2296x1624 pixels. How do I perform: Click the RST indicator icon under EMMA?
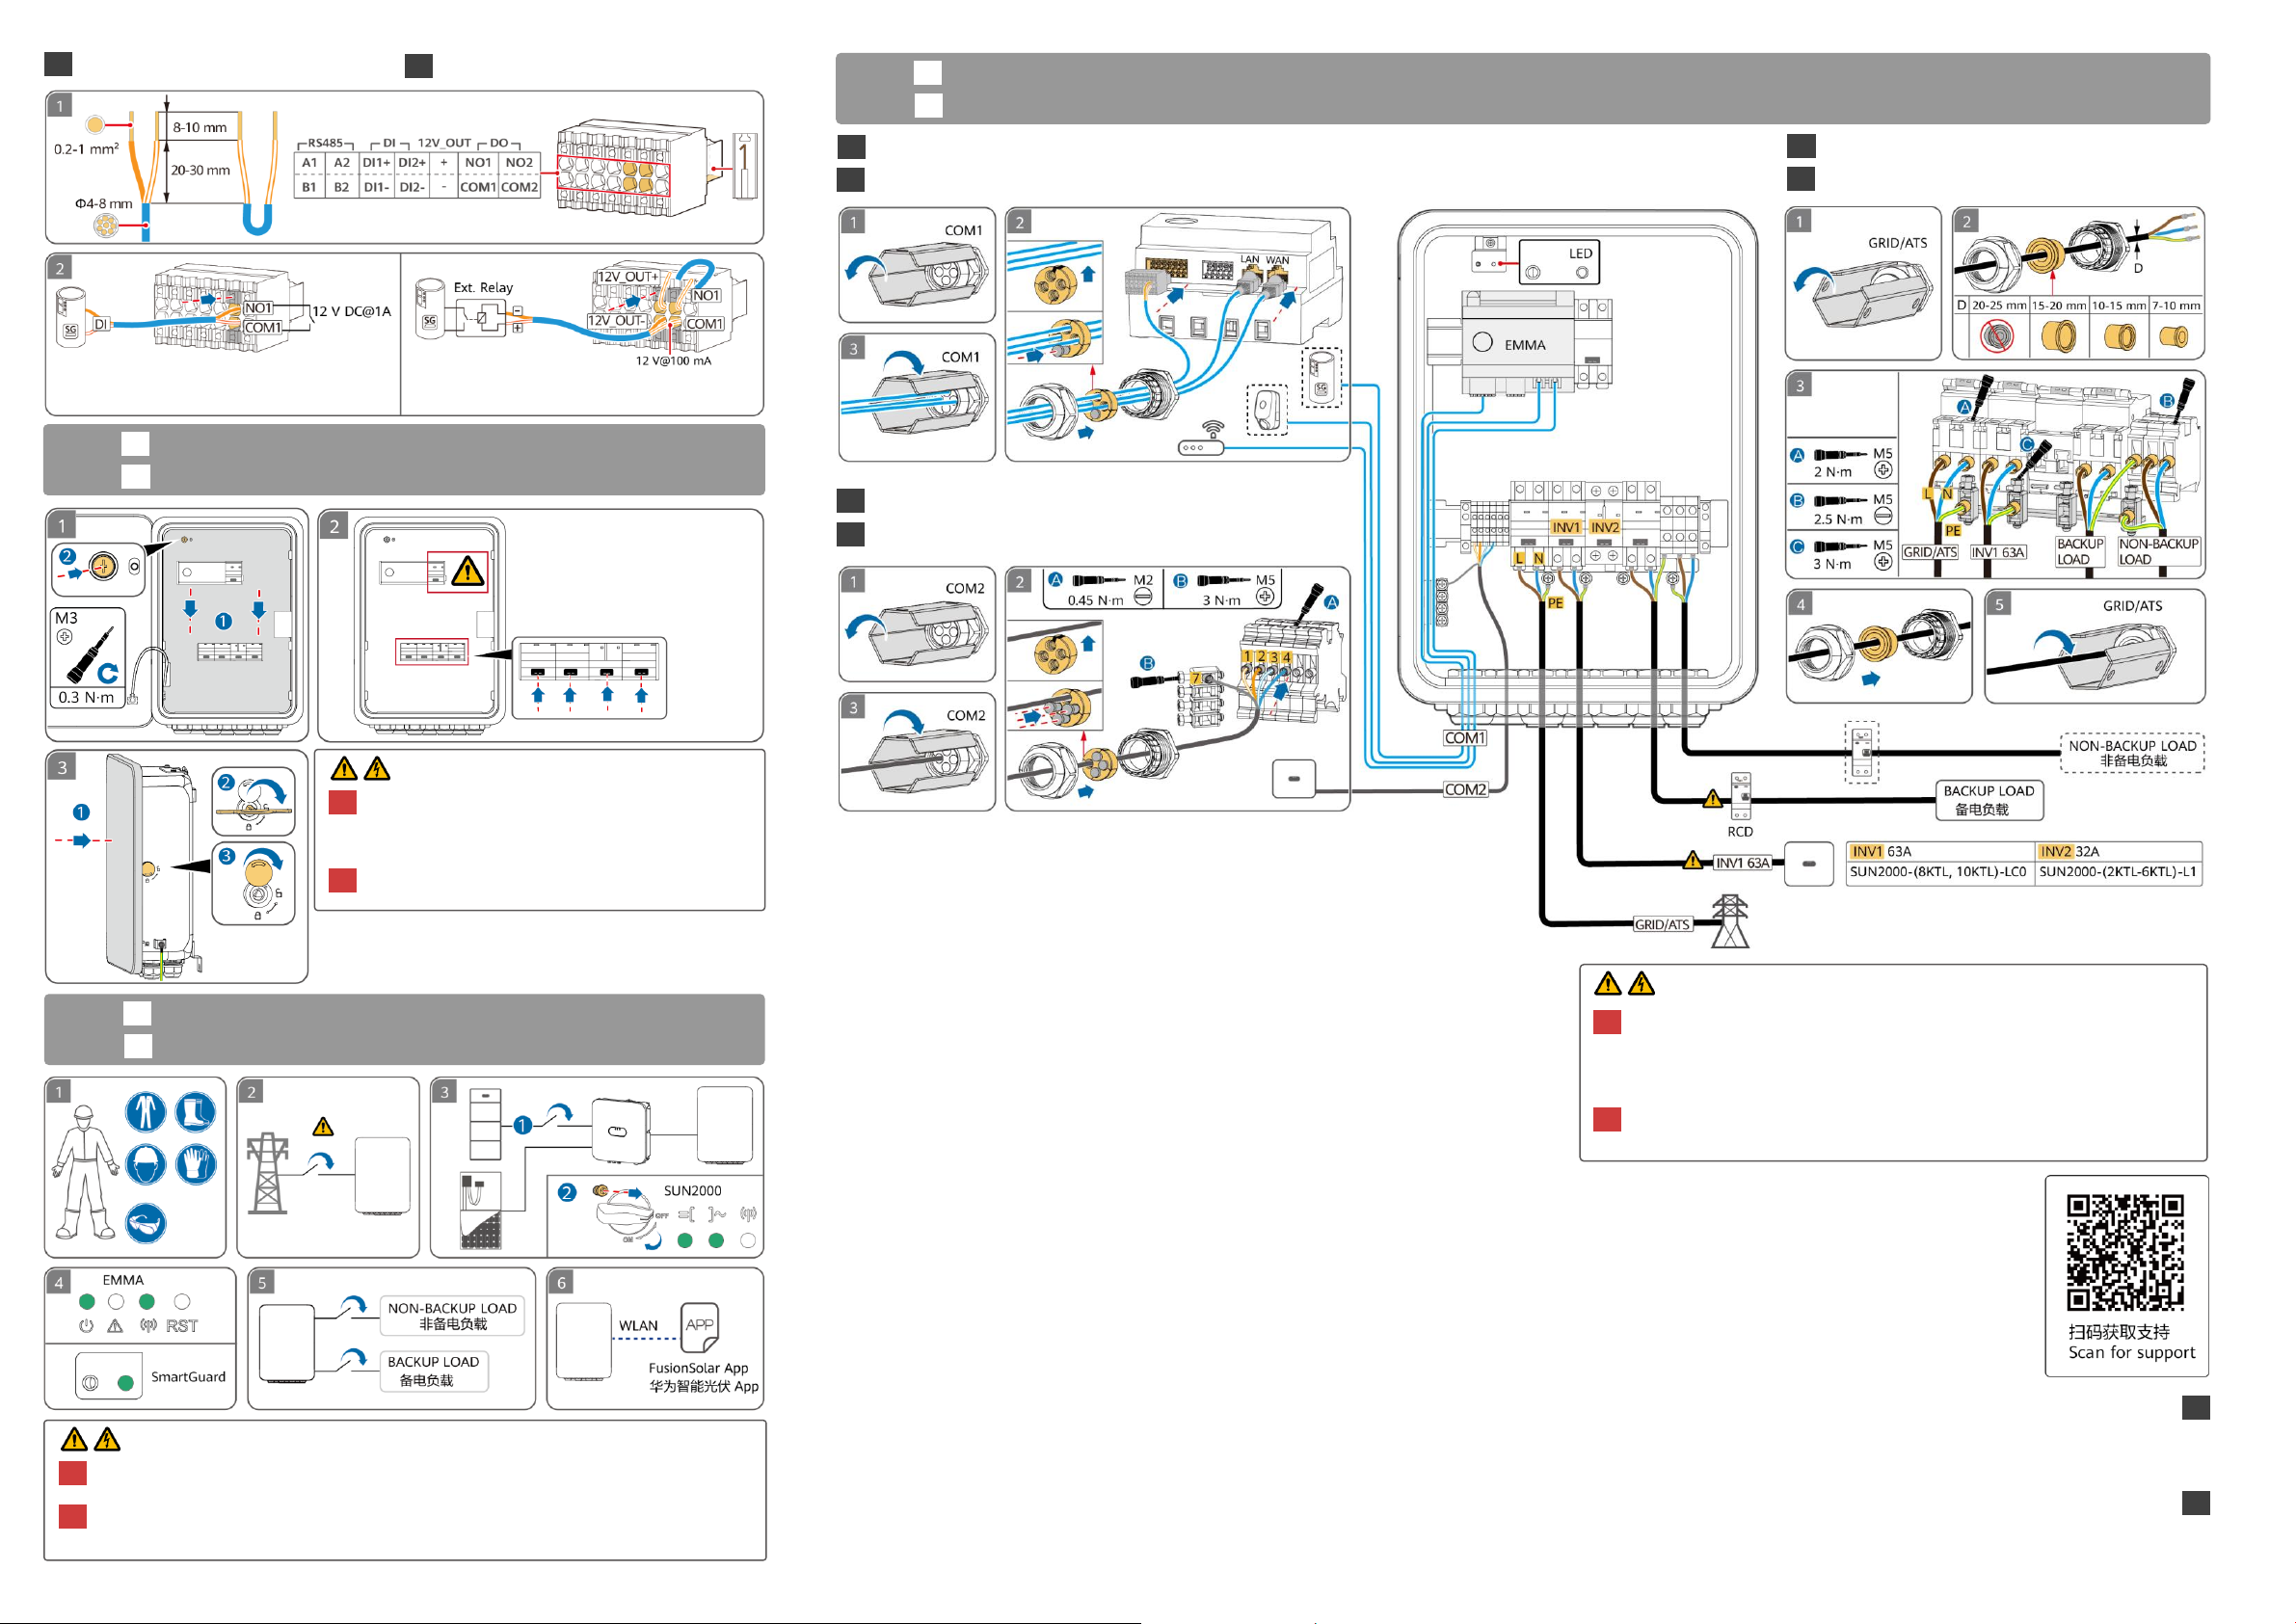182,1326
